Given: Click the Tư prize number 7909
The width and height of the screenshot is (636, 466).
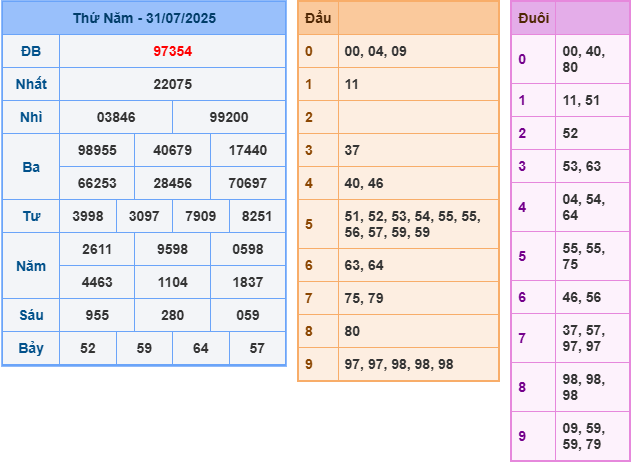Looking at the screenshot, I should 201,216.
